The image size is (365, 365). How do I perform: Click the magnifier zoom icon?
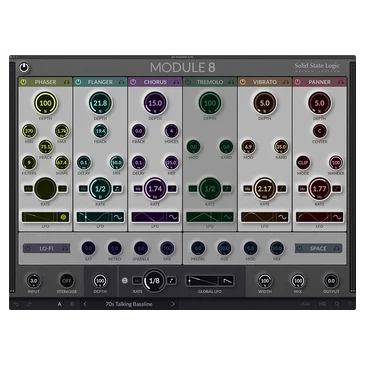337,304
